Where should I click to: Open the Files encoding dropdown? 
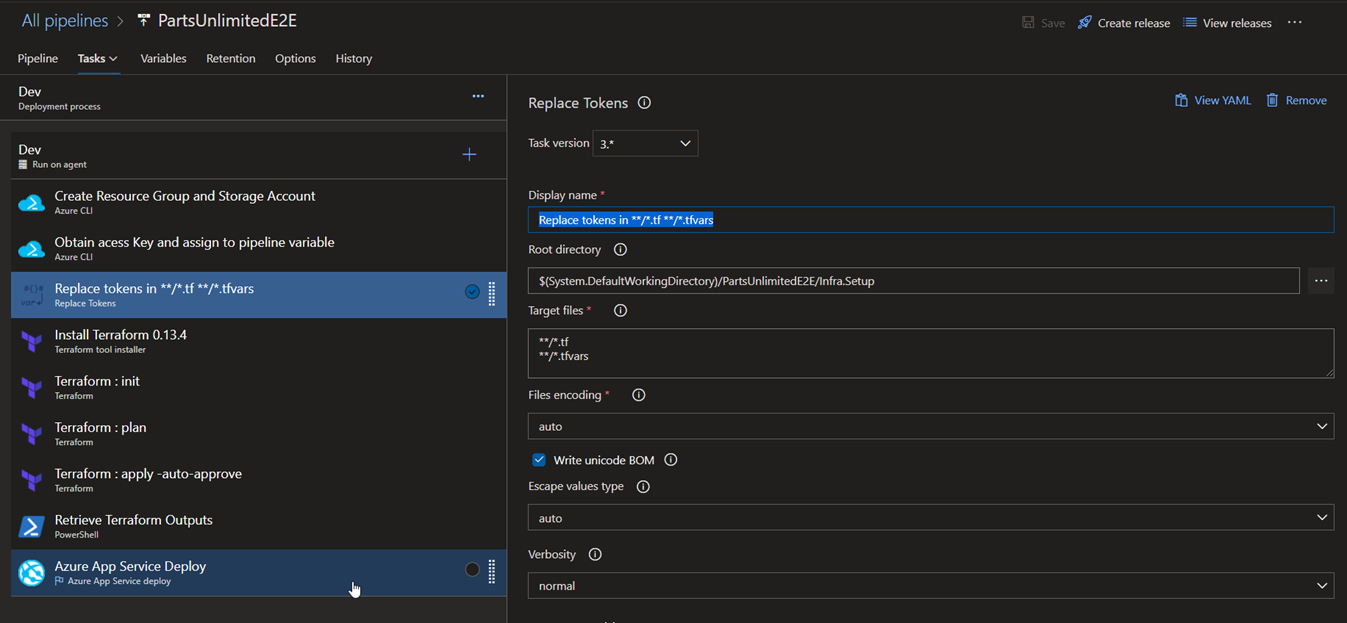point(931,426)
